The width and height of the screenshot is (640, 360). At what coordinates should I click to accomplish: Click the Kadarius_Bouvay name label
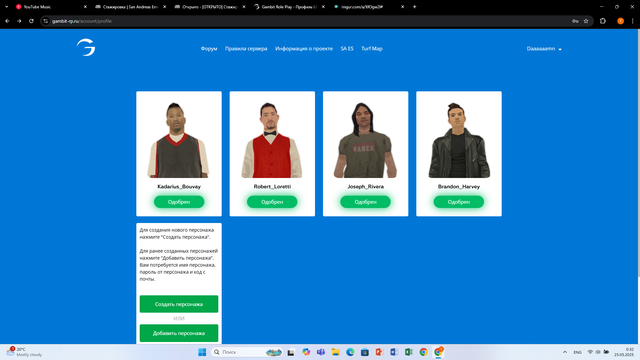pyautogui.click(x=179, y=187)
